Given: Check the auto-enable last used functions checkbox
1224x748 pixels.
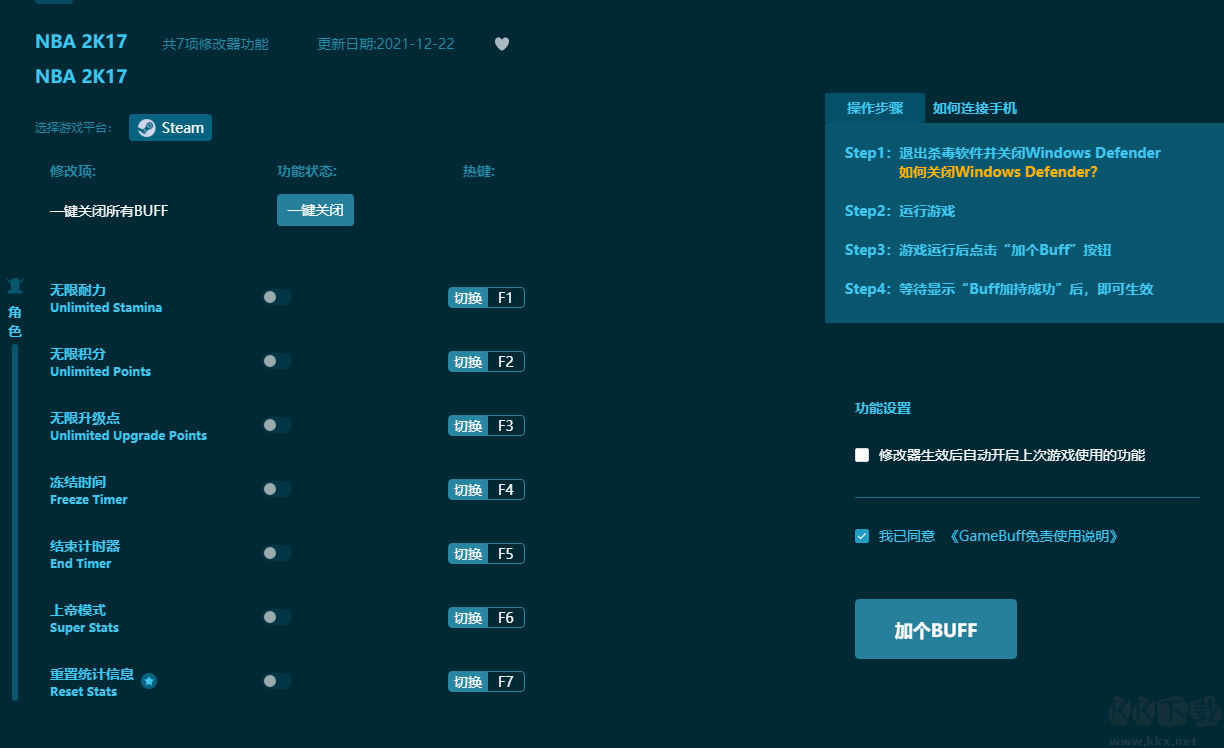Looking at the screenshot, I should pyautogui.click(x=862, y=455).
